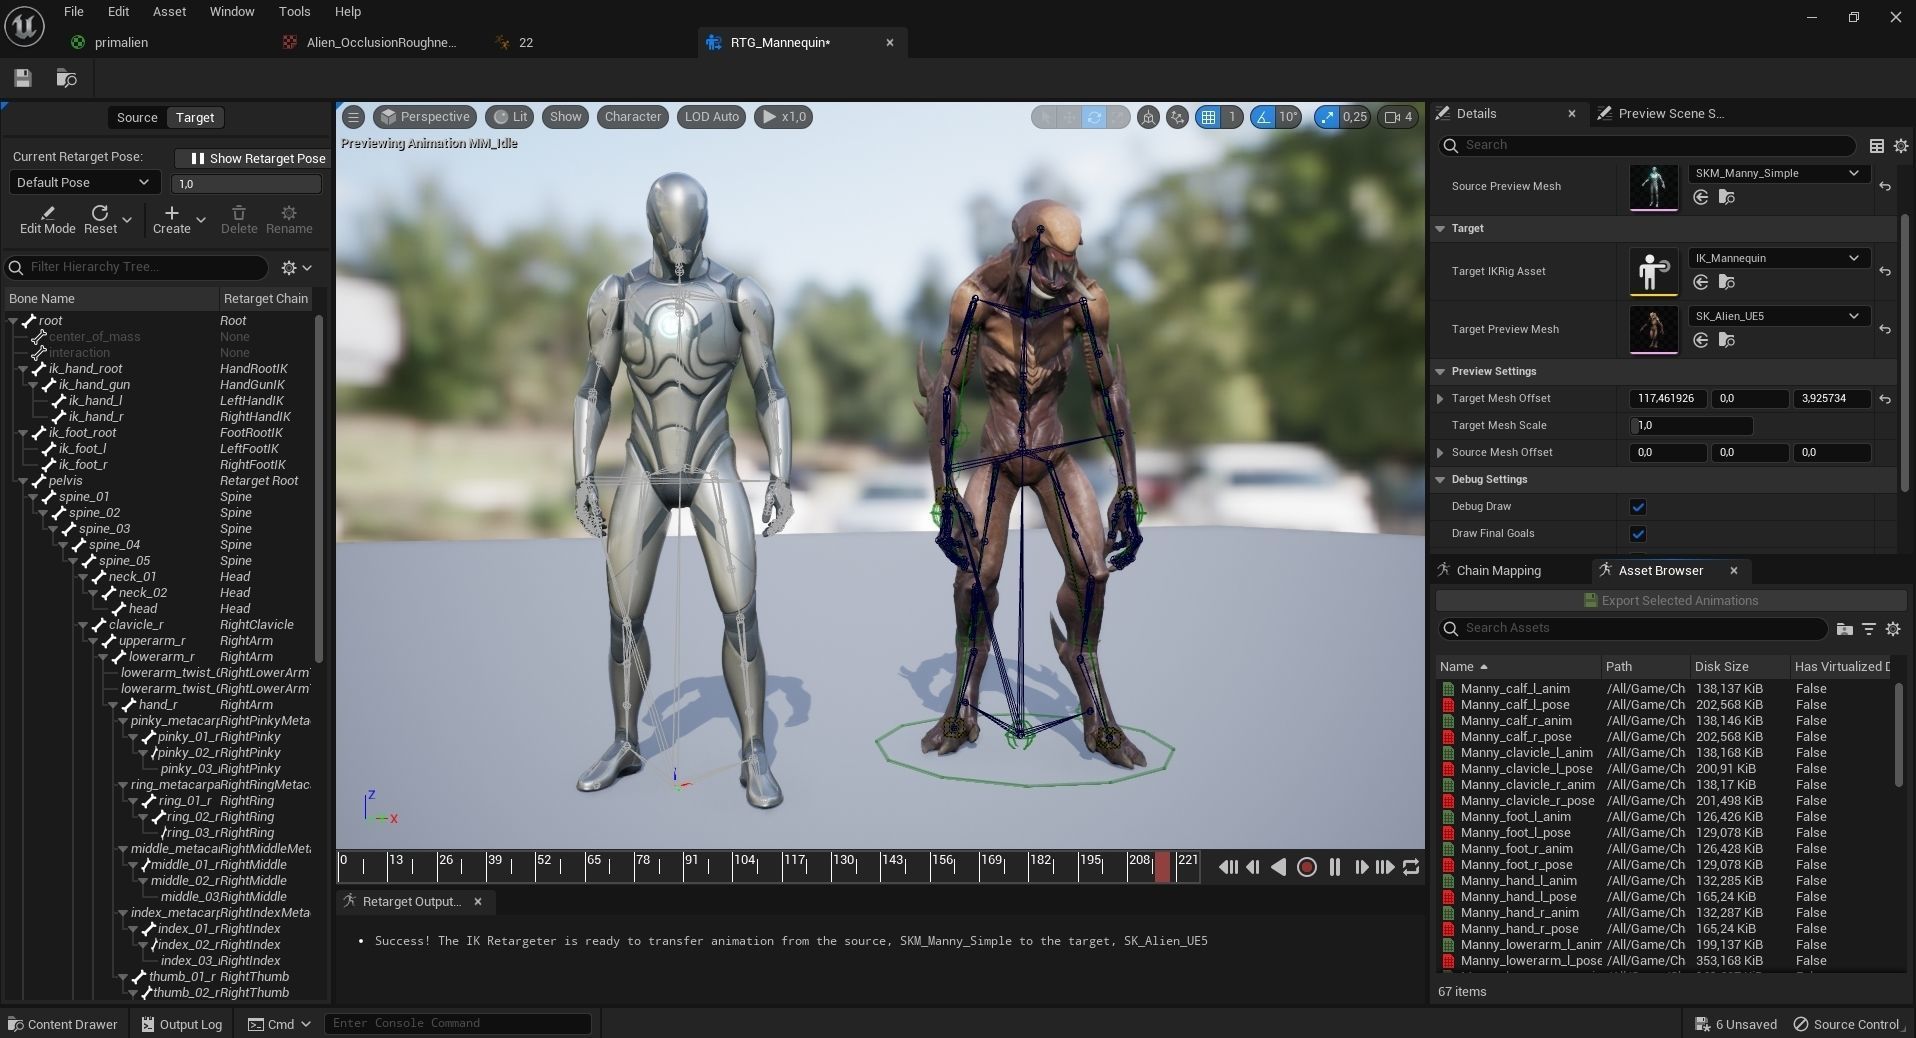The height and width of the screenshot is (1038, 1916).
Task: Collapse the pelvis bone in hierarchy
Action: (x=23, y=481)
